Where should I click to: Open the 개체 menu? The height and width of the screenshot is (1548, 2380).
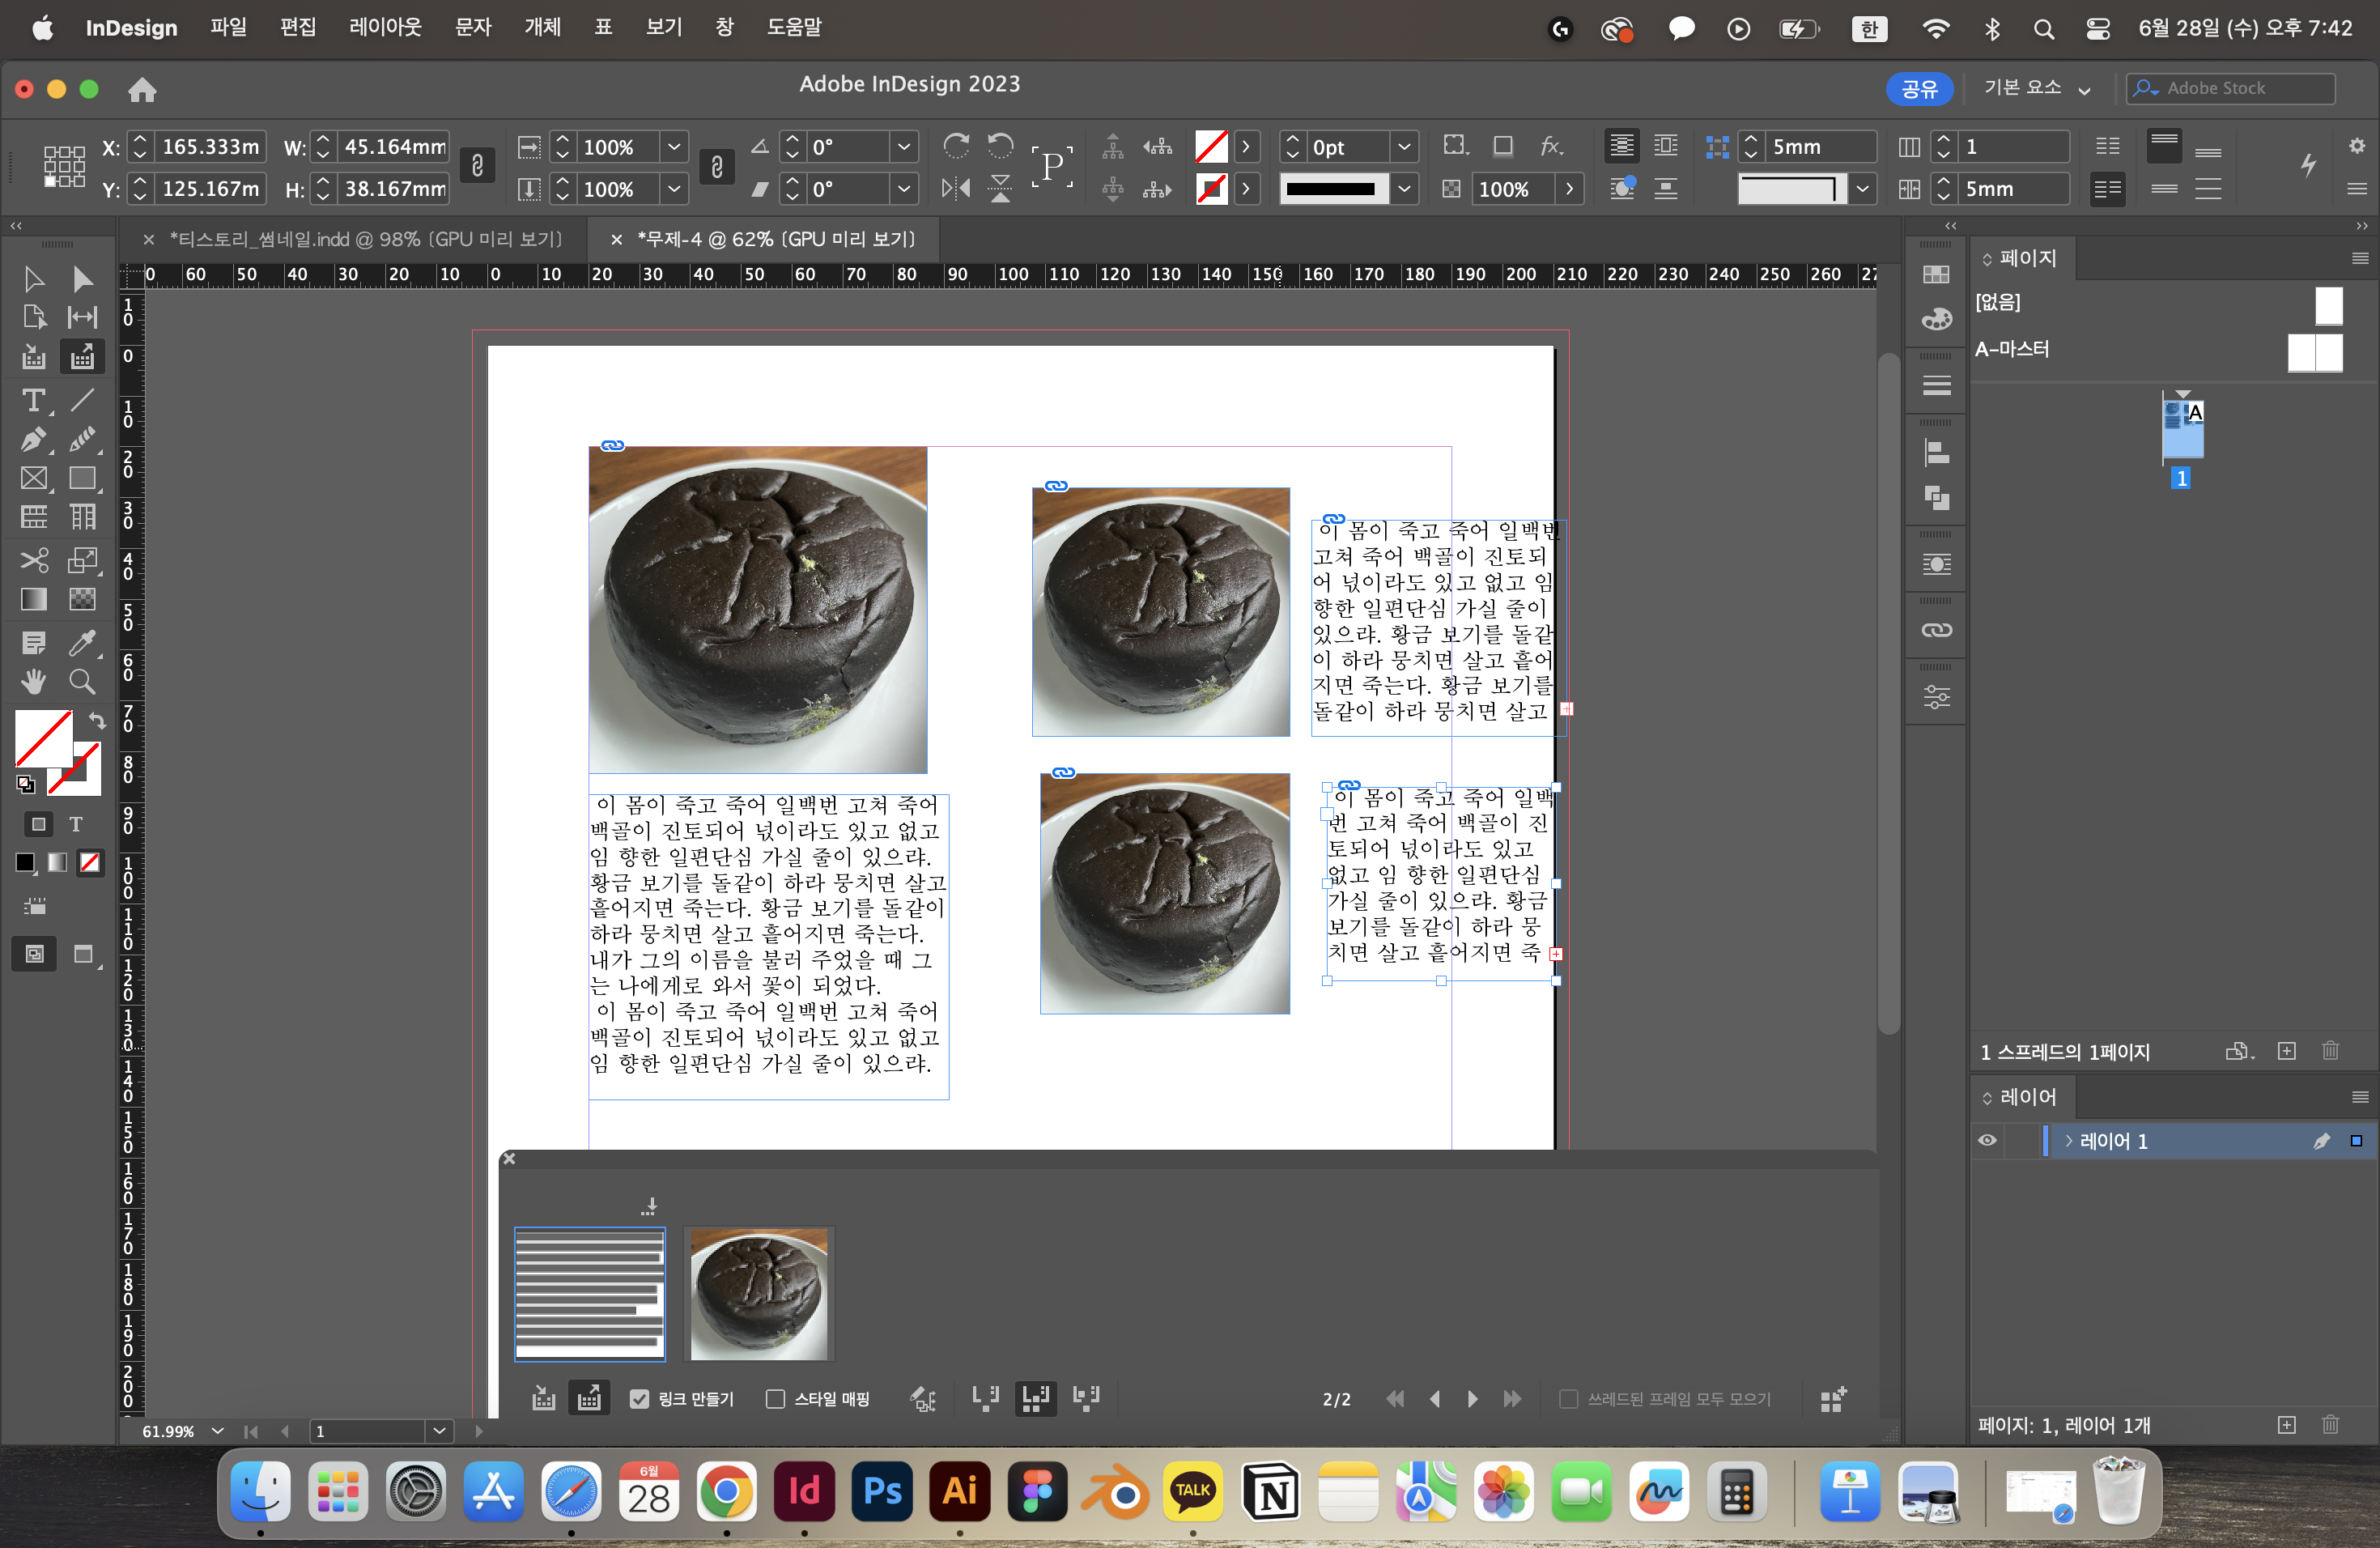click(x=543, y=28)
